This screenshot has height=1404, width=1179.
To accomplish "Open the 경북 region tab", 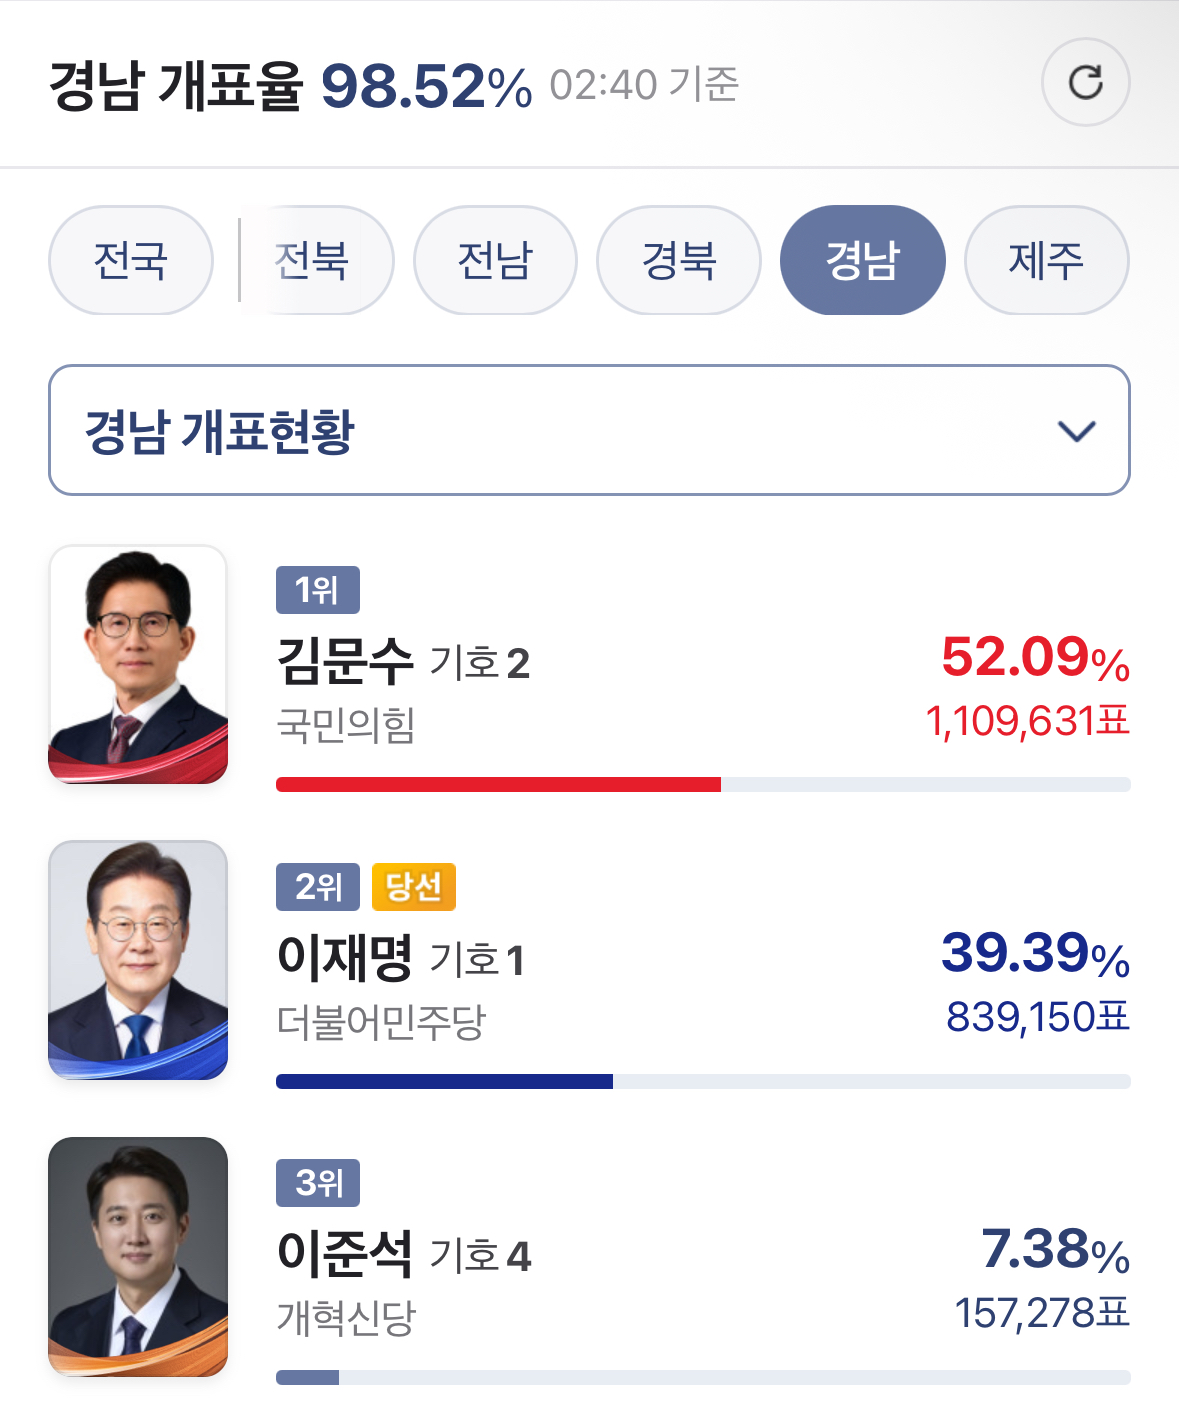I will coord(679,260).
